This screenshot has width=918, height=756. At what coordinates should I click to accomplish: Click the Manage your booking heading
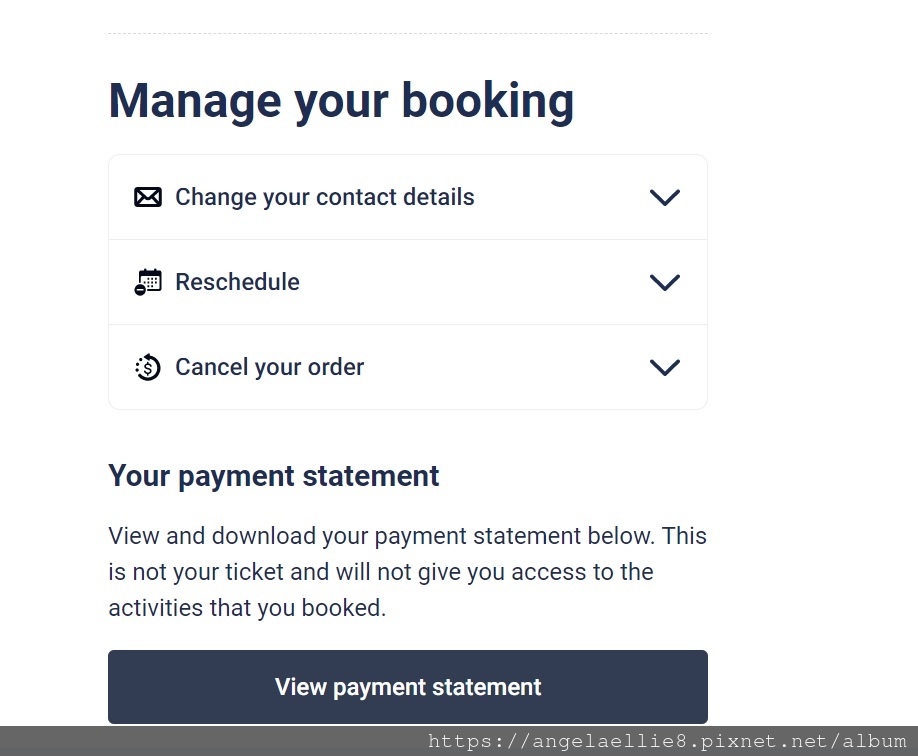341,102
